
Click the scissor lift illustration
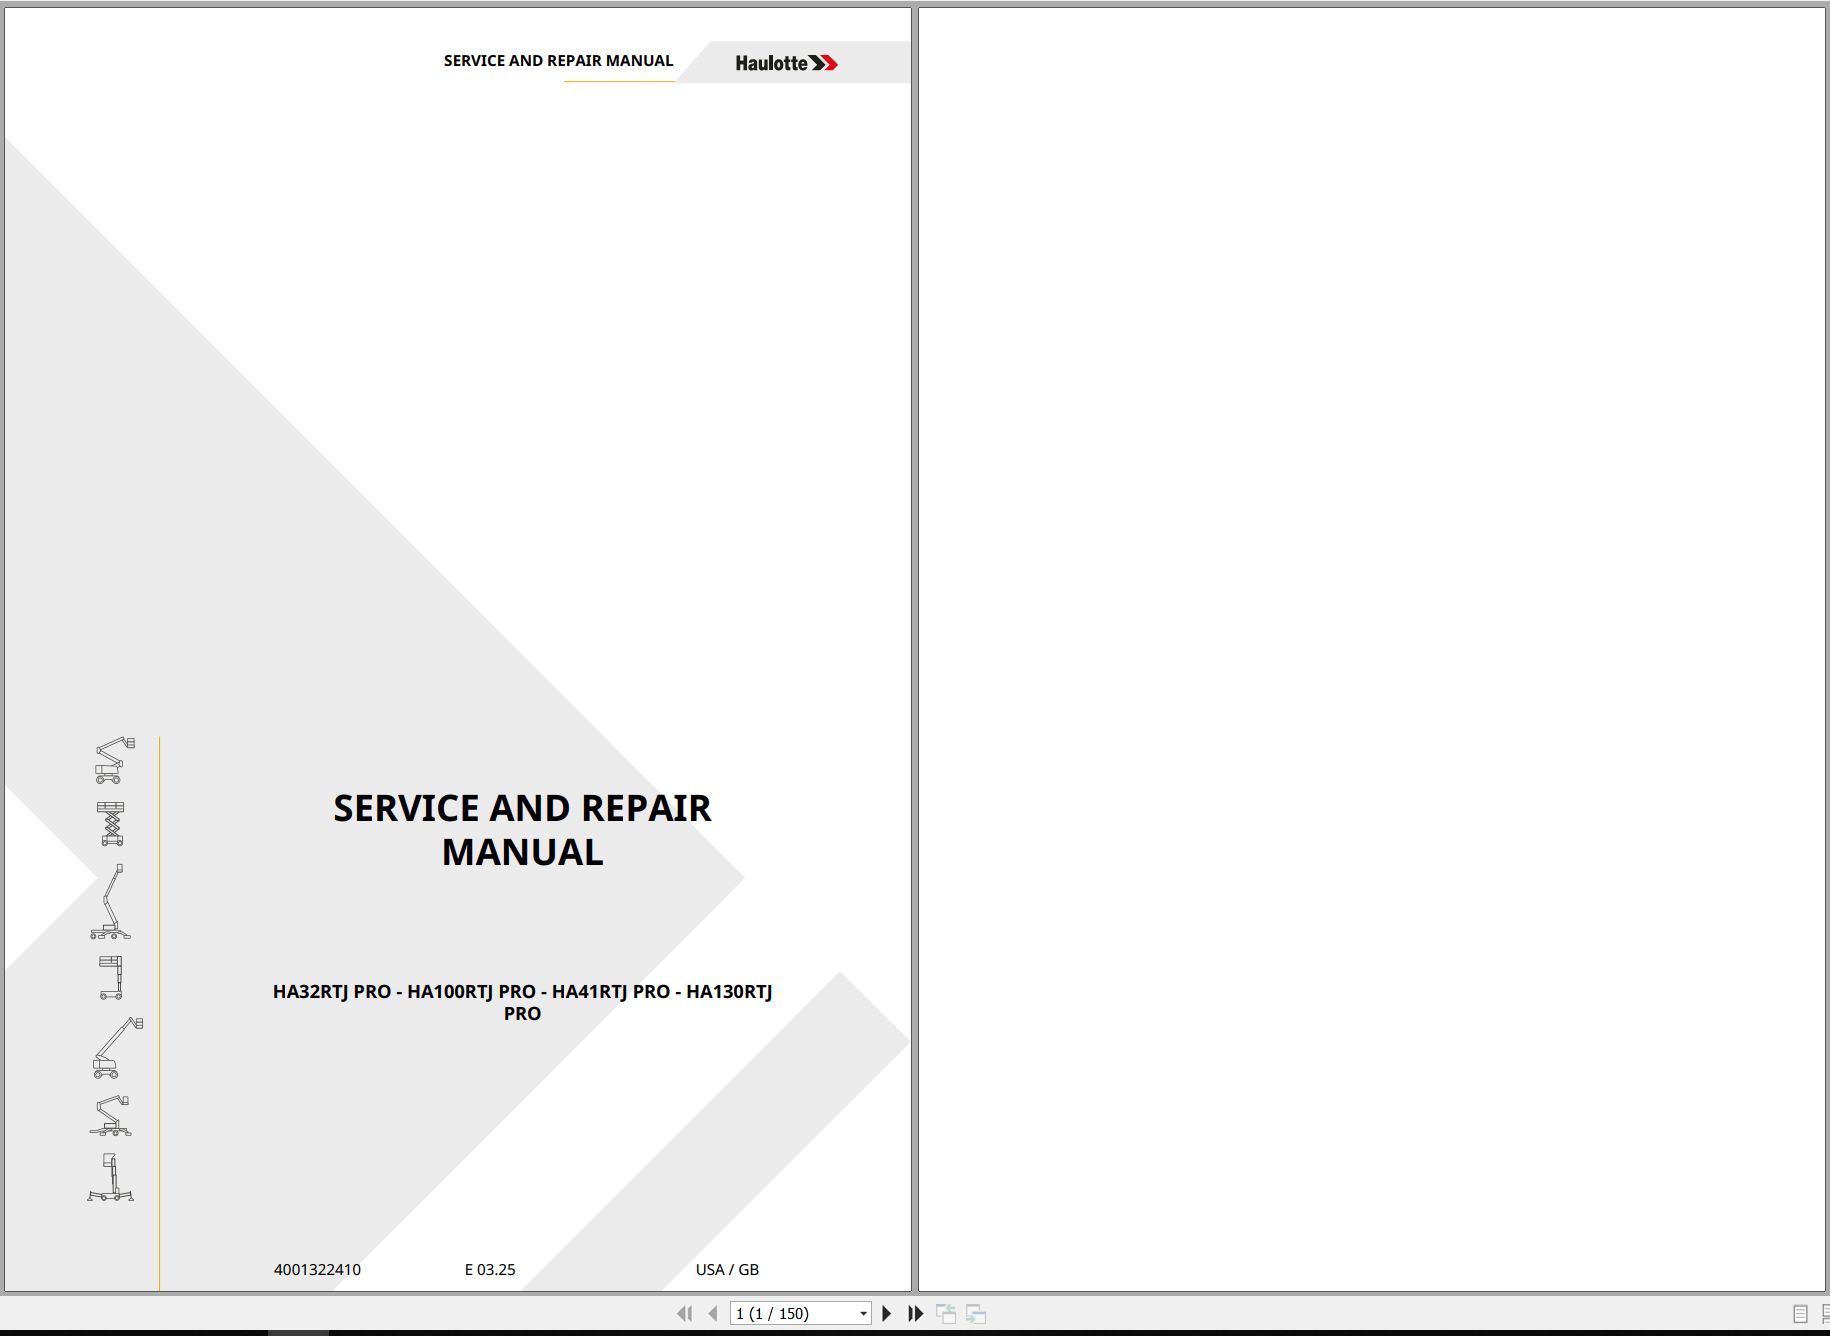111,823
